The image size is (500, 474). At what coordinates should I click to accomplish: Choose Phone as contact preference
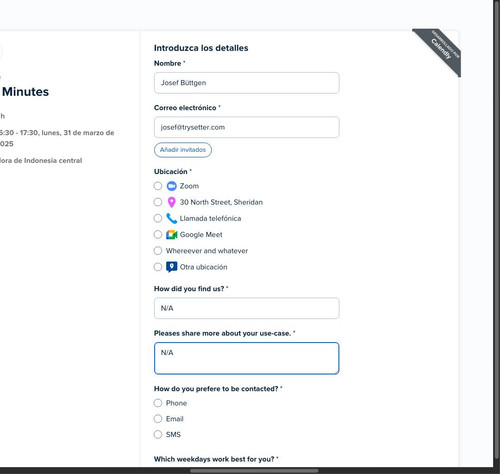click(158, 403)
